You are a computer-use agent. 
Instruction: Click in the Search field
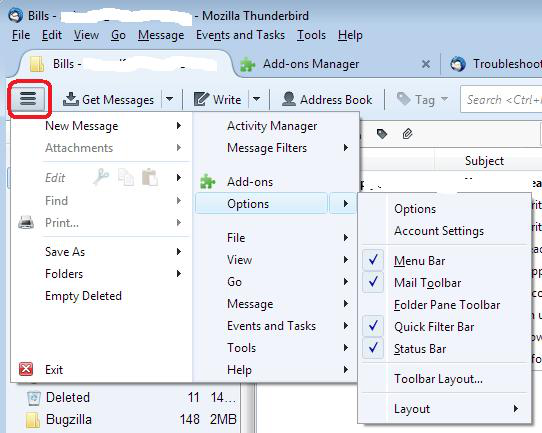pyautogui.click(x=502, y=100)
